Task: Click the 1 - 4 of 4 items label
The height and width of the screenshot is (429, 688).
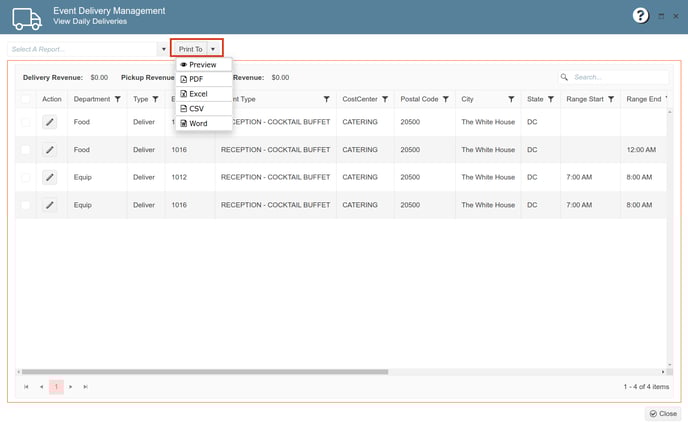Action: click(x=646, y=387)
